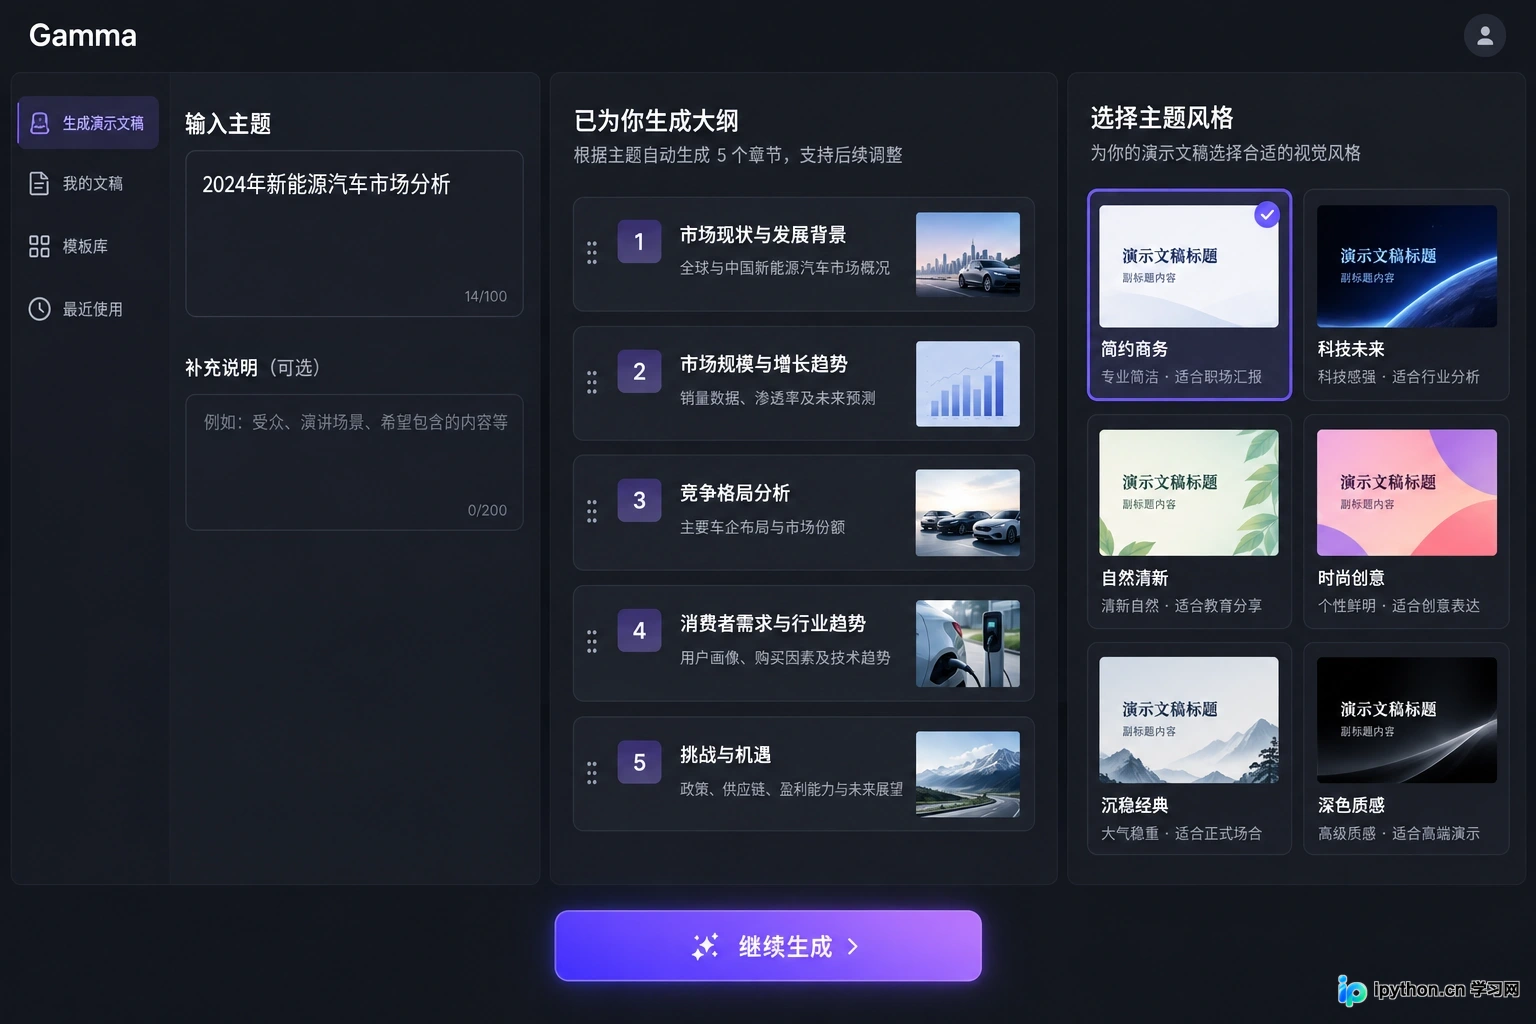Click the chapter number 3 badge
Image resolution: width=1536 pixels, height=1024 pixels.
click(x=639, y=501)
